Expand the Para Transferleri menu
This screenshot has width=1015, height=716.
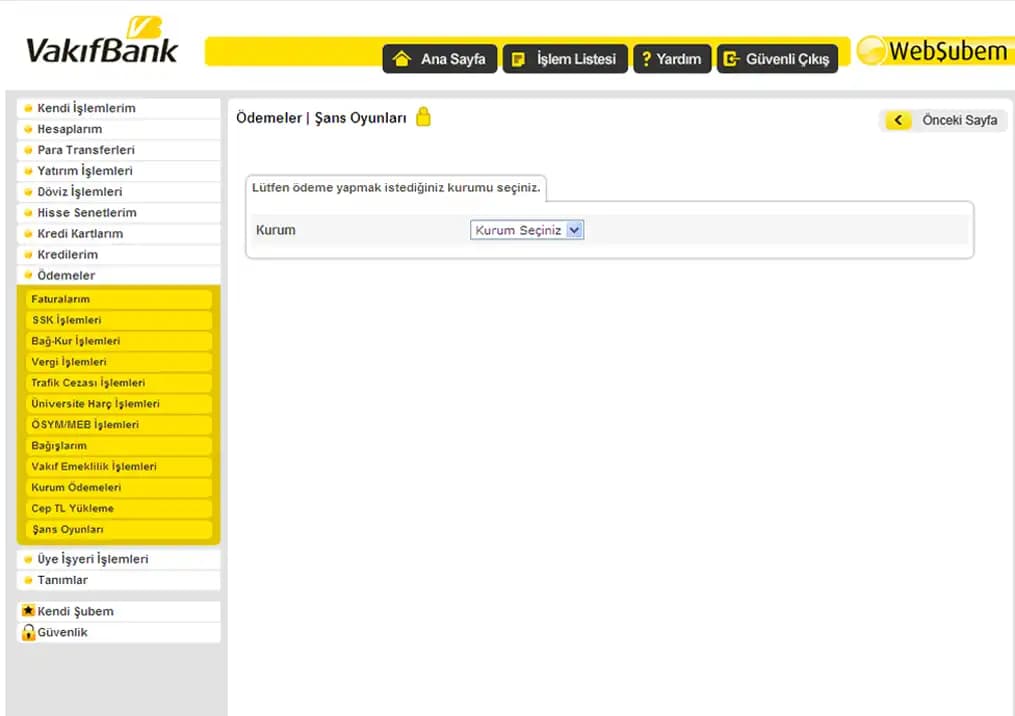click(x=85, y=150)
